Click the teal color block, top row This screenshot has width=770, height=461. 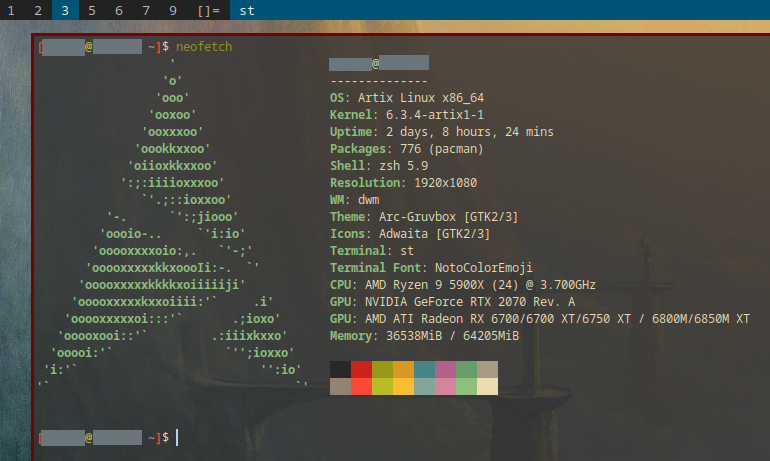pyautogui.click(x=424, y=370)
